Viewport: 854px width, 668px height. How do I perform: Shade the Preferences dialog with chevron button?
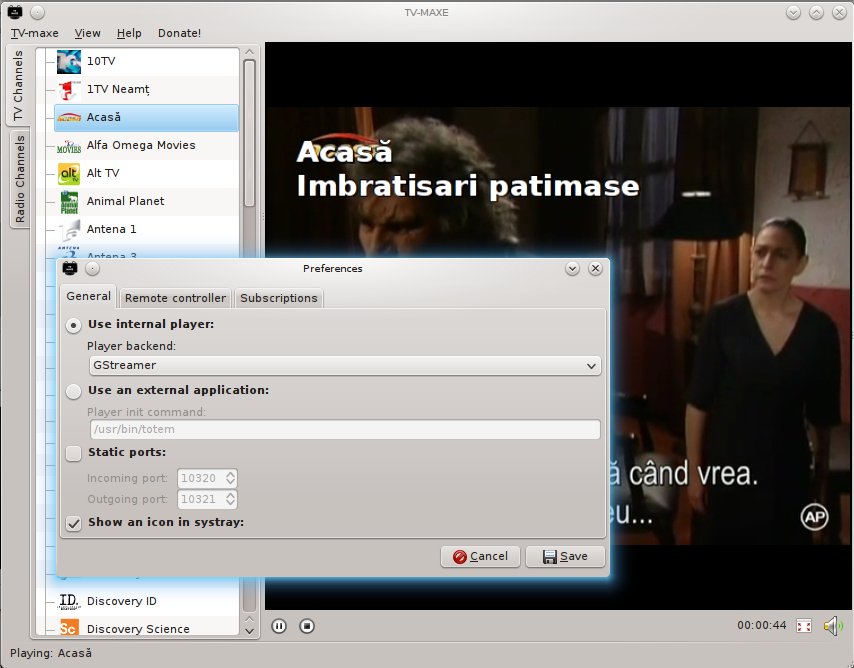(x=572, y=269)
